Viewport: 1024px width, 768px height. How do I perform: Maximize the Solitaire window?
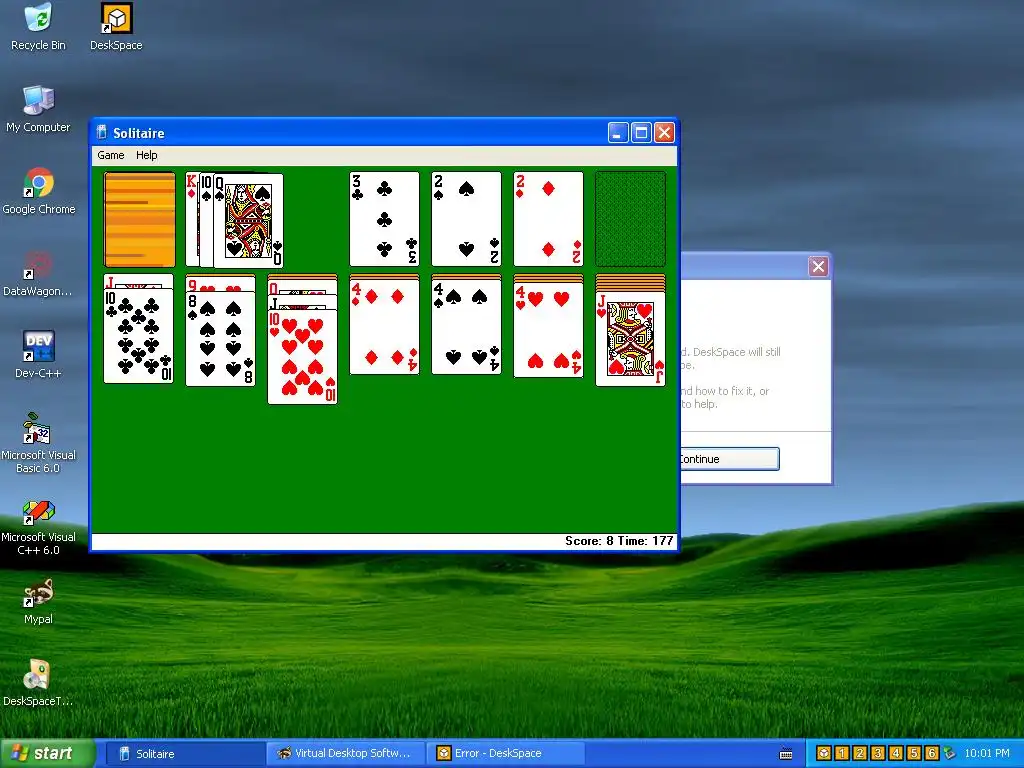point(641,133)
